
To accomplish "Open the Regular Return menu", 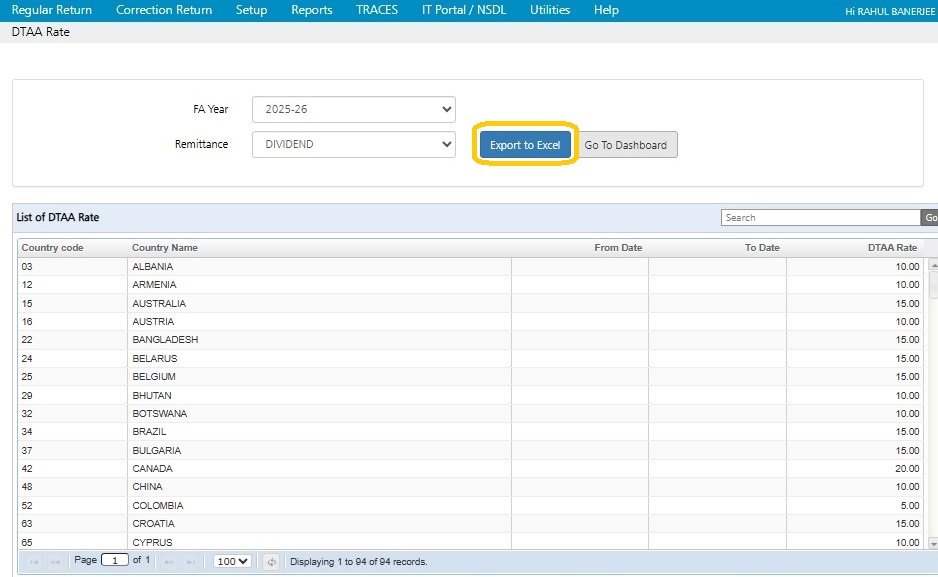I will click(52, 10).
